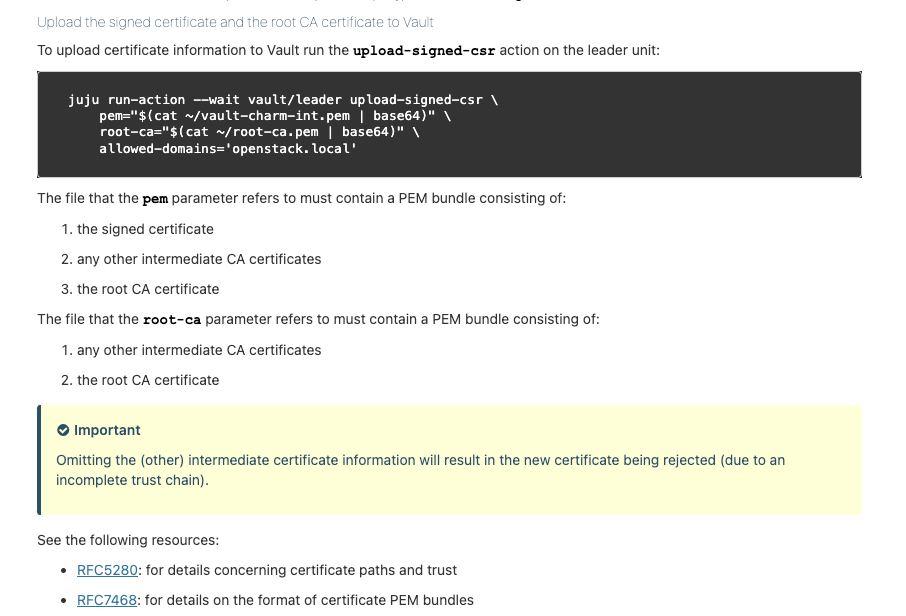
Task: Click the "any other intermediate CA certificates" pem item
Action: point(199,259)
